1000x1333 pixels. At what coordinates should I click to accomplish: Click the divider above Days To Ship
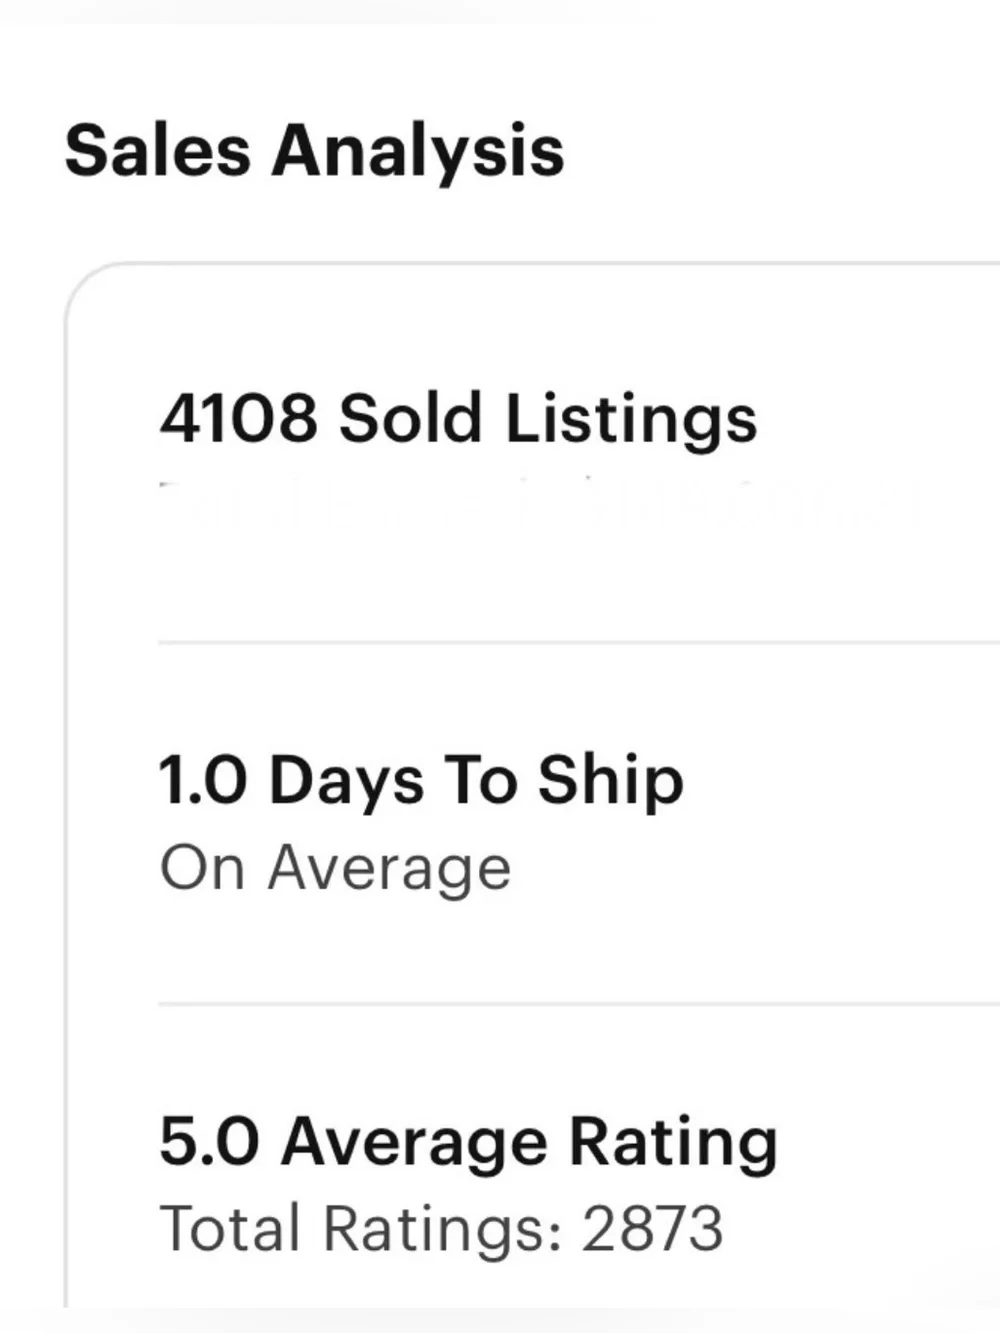click(579, 643)
